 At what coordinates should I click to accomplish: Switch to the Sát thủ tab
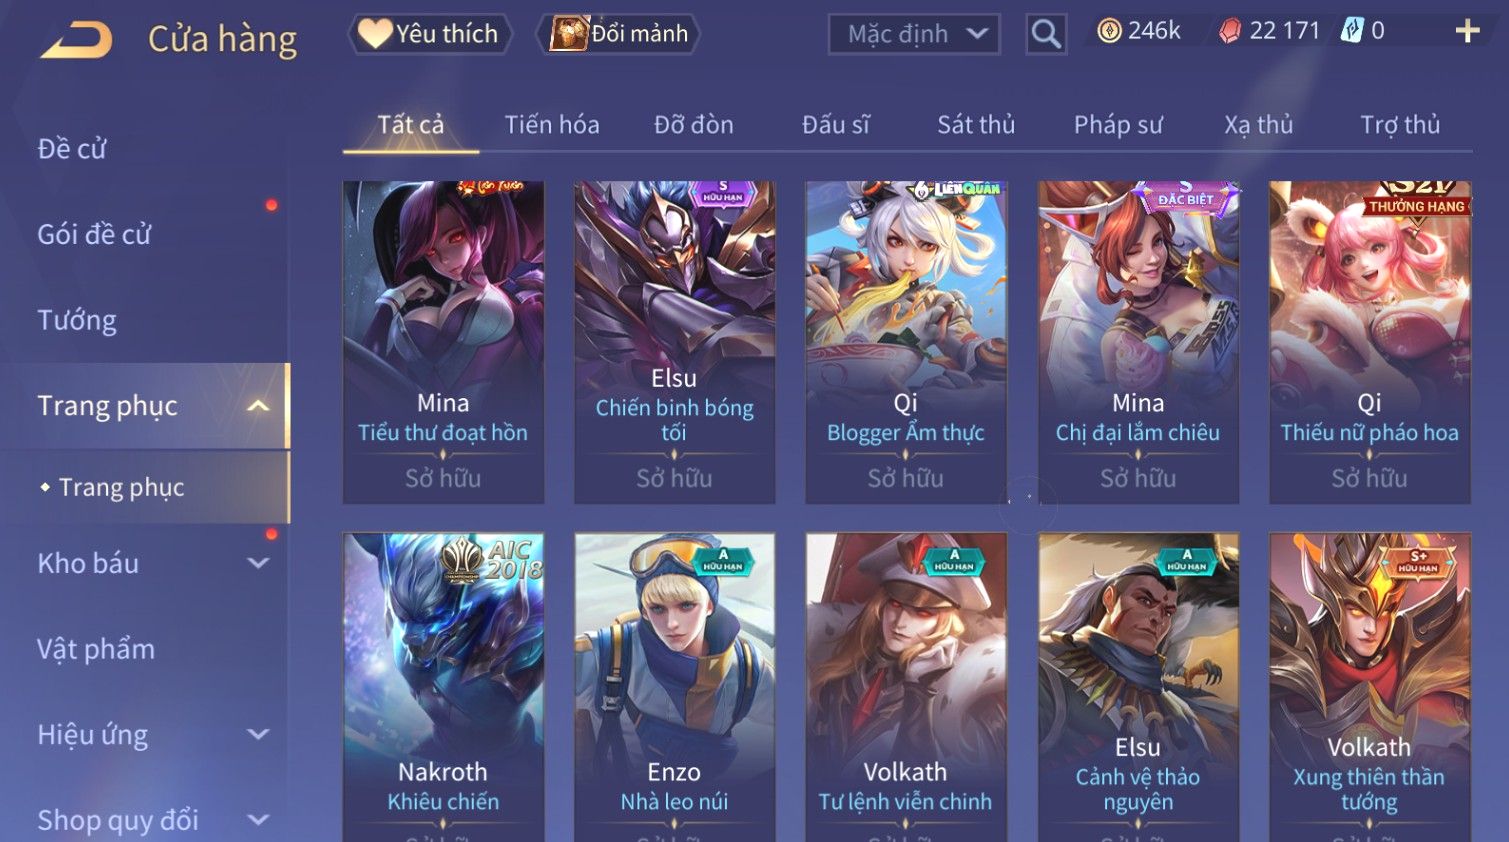click(976, 125)
